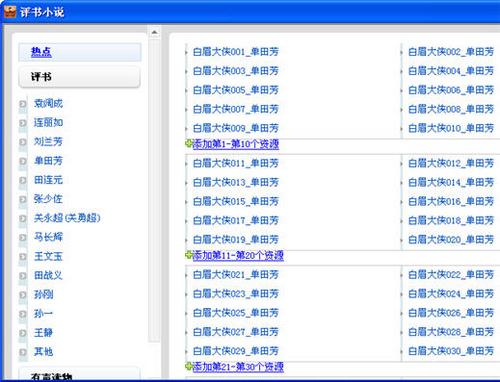The width and height of the screenshot is (500, 382).
Task: Add resources via 添加第21-第30个资源 link
Action: pos(238,367)
